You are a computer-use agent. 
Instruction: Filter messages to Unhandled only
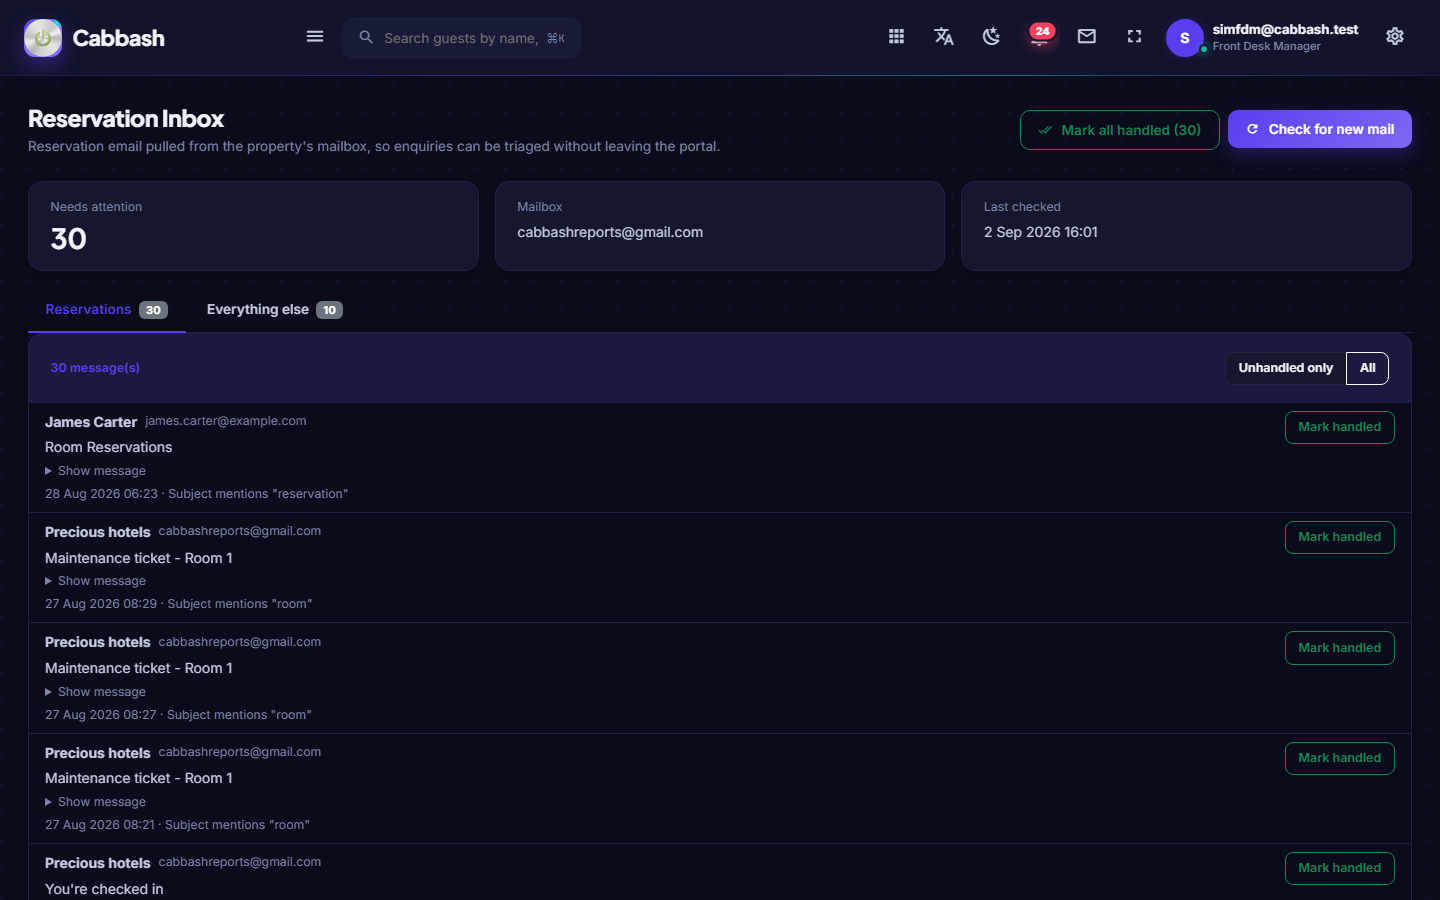point(1286,368)
